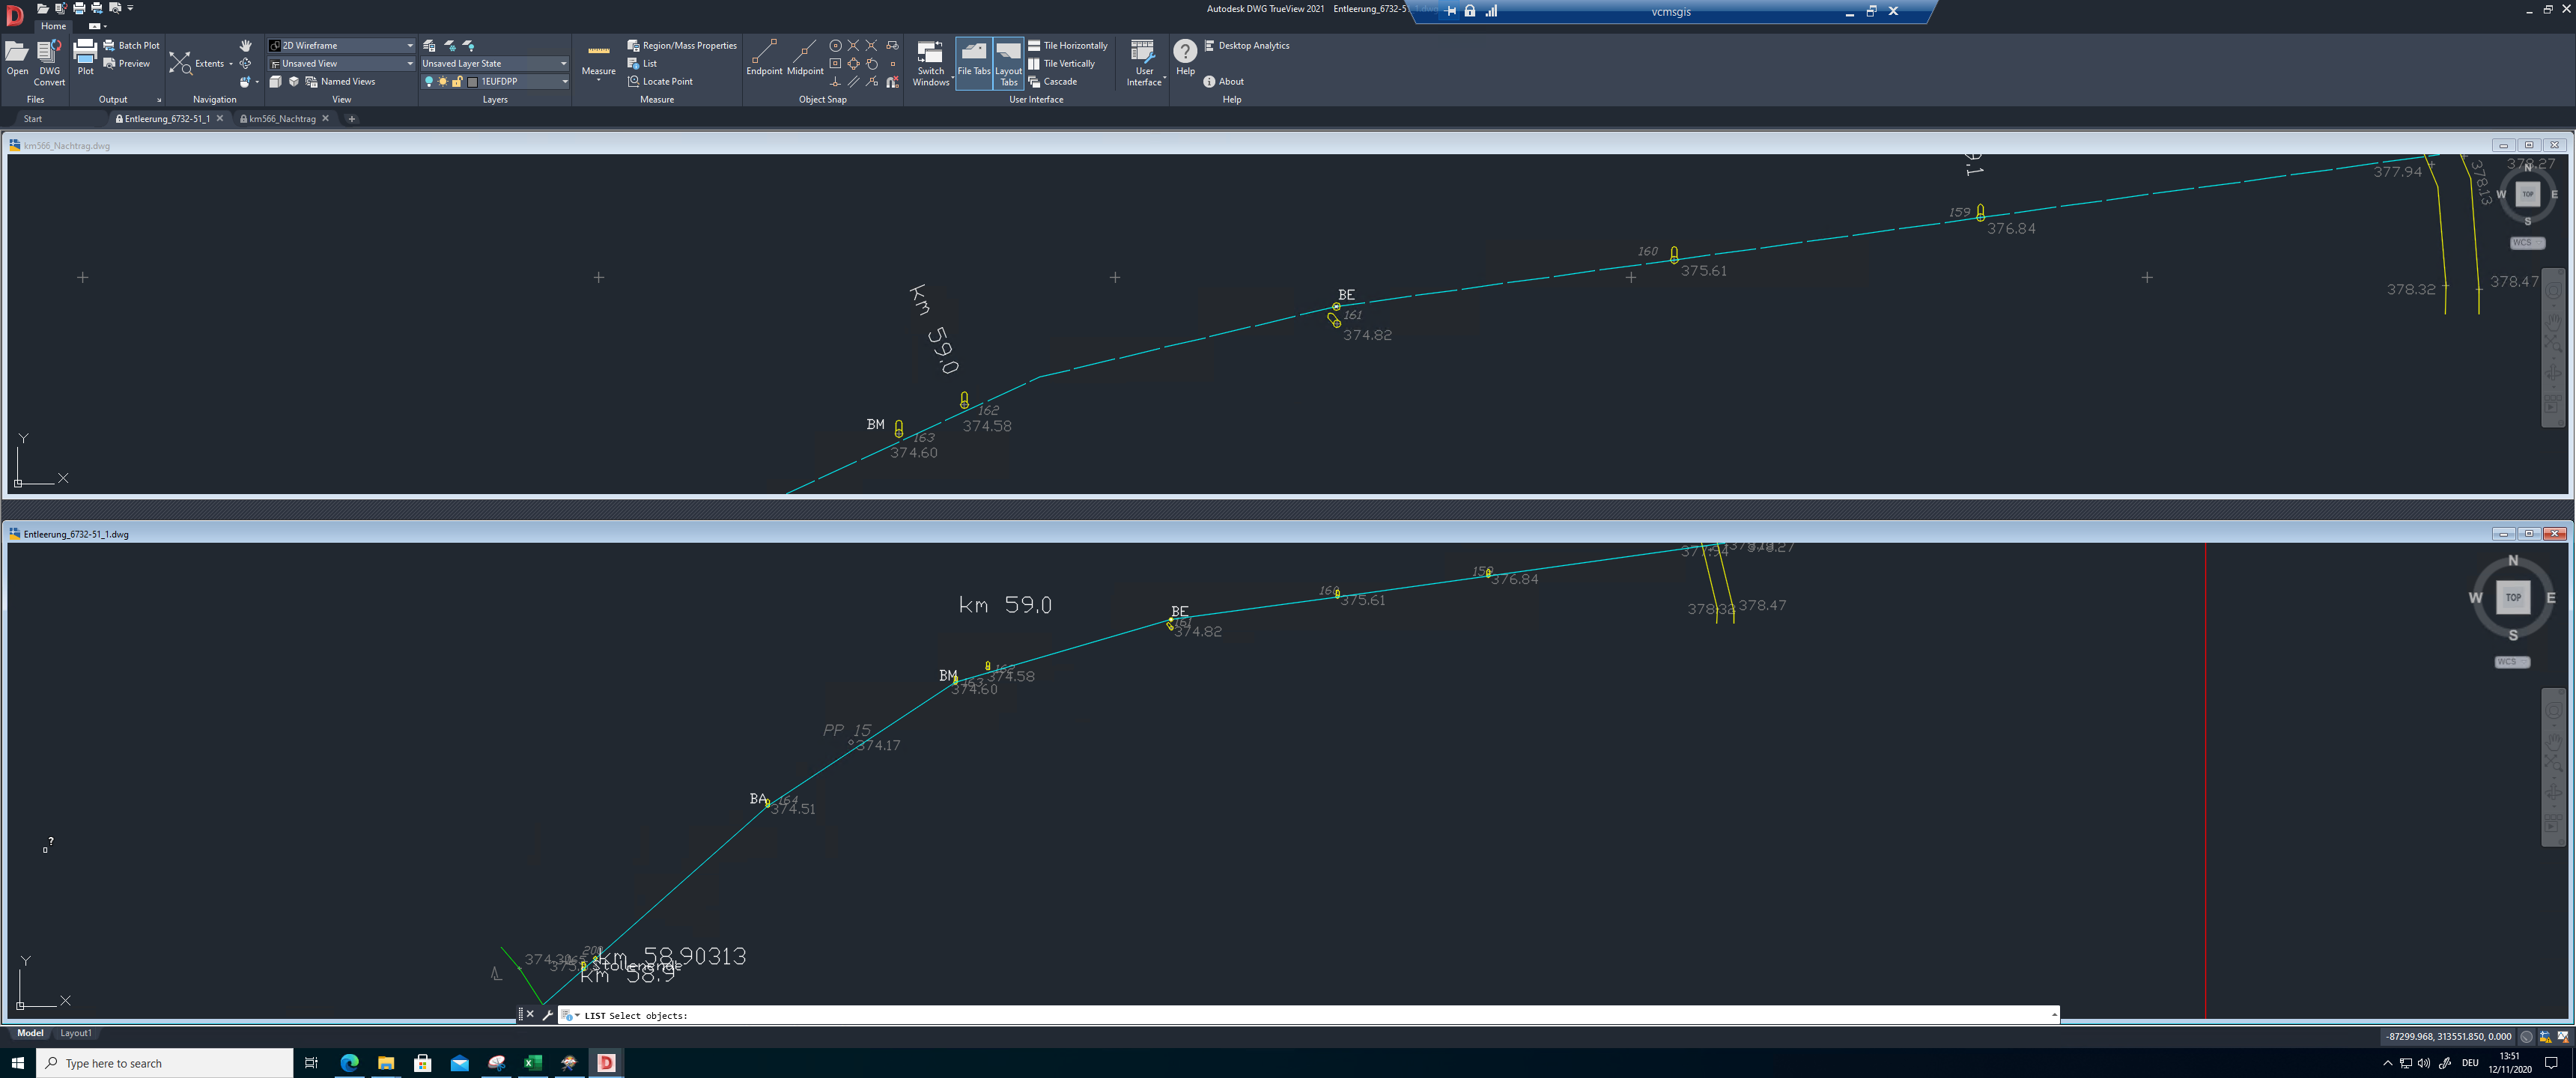Open the About dialog
This screenshot has height=1078, width=2576.
[1224, 81]
